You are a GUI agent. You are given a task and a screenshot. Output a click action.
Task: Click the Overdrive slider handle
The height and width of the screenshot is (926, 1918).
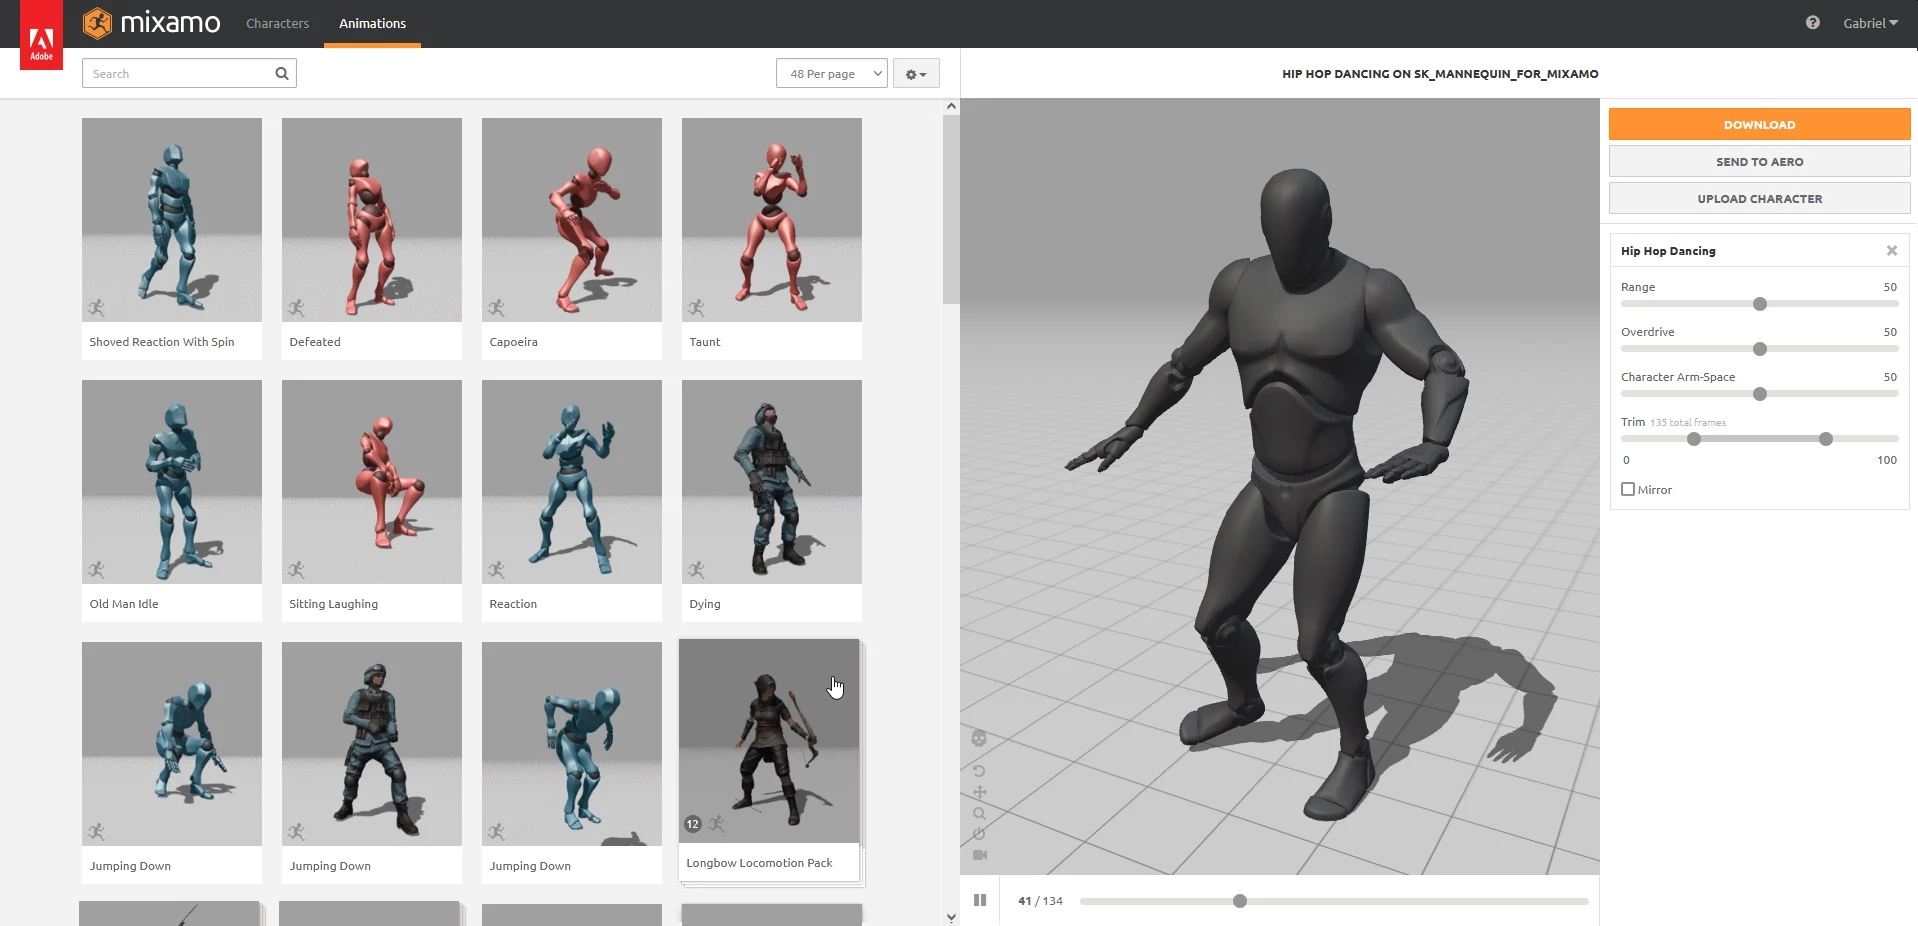coord(1759,349)
